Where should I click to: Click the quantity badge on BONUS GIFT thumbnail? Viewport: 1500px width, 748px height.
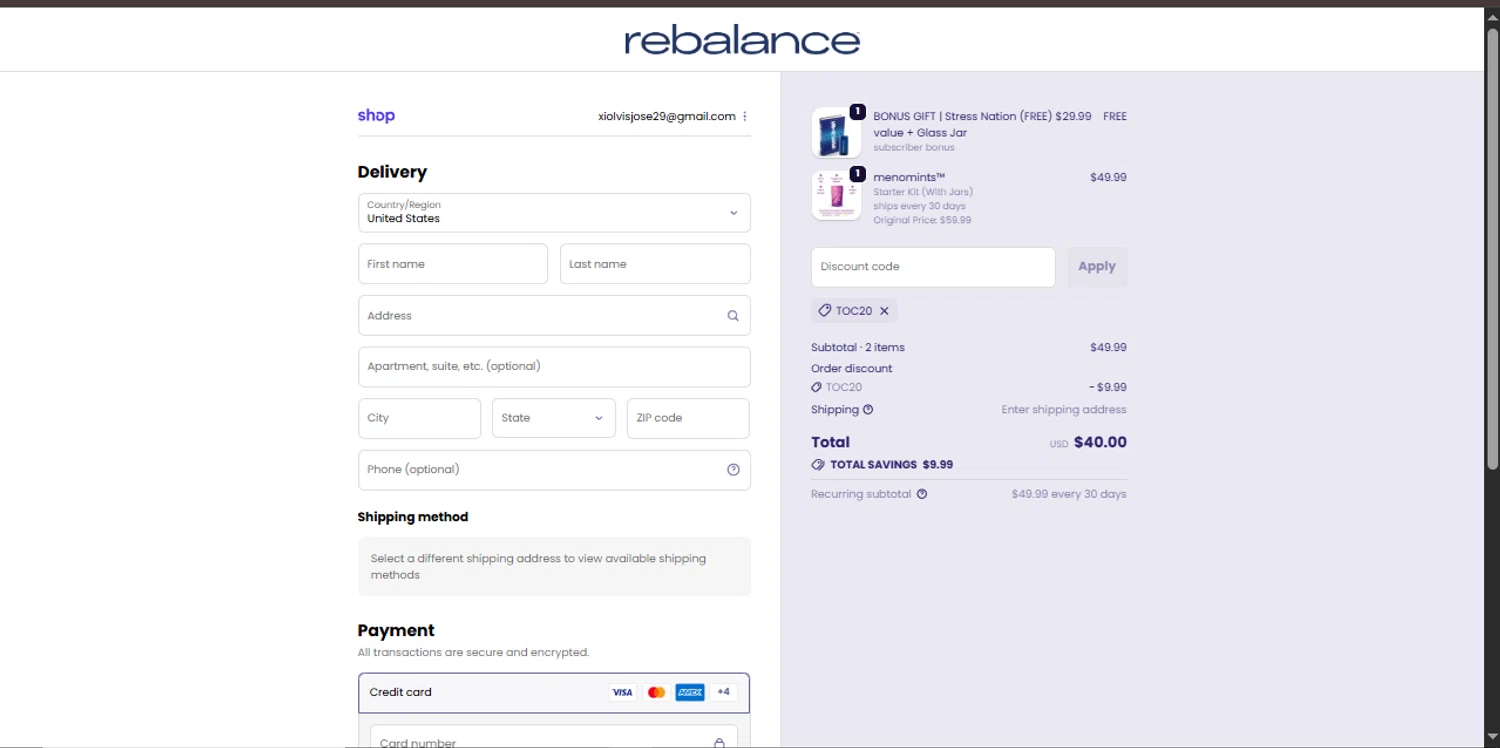click(857, 112)
